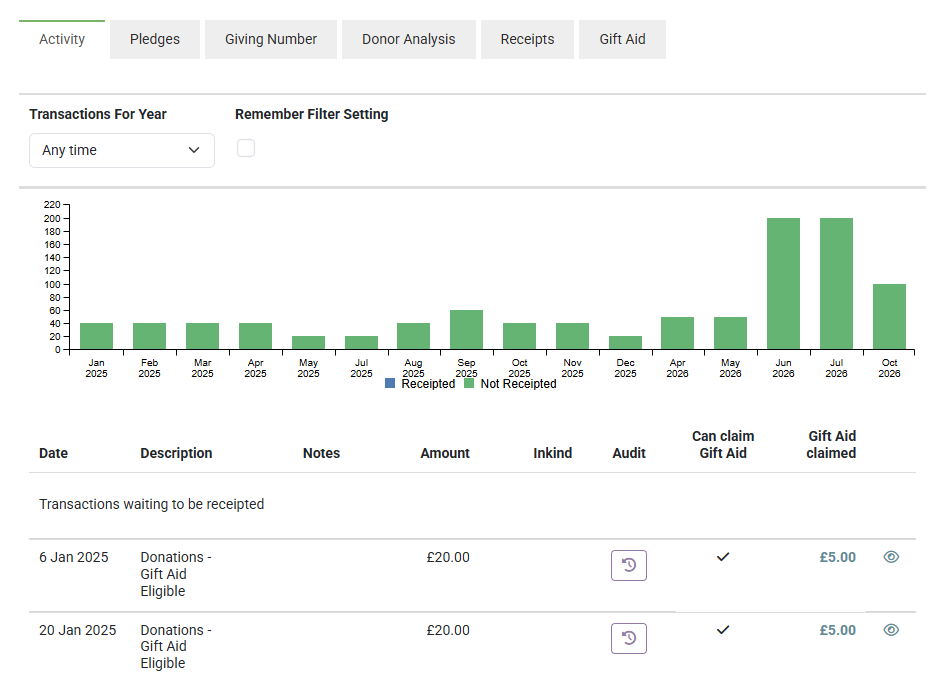Select the Jul 2026 chart bar
942x682 pixels.
(x=836, y=284)
